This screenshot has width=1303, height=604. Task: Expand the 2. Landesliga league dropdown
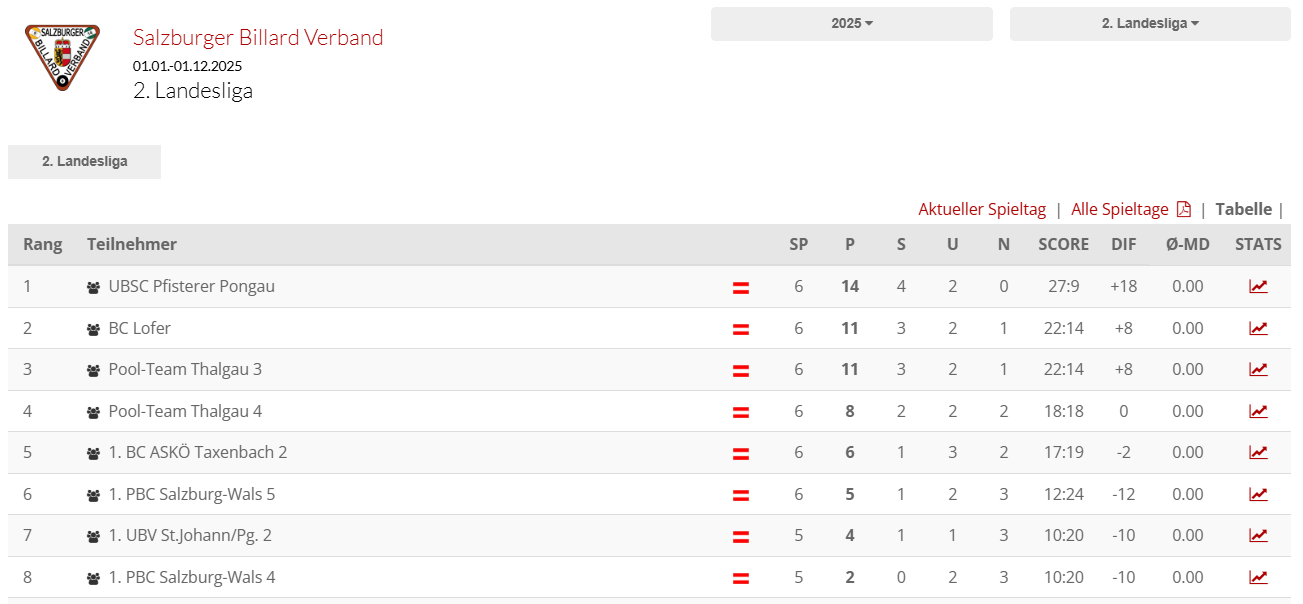tap(1150, 24)
